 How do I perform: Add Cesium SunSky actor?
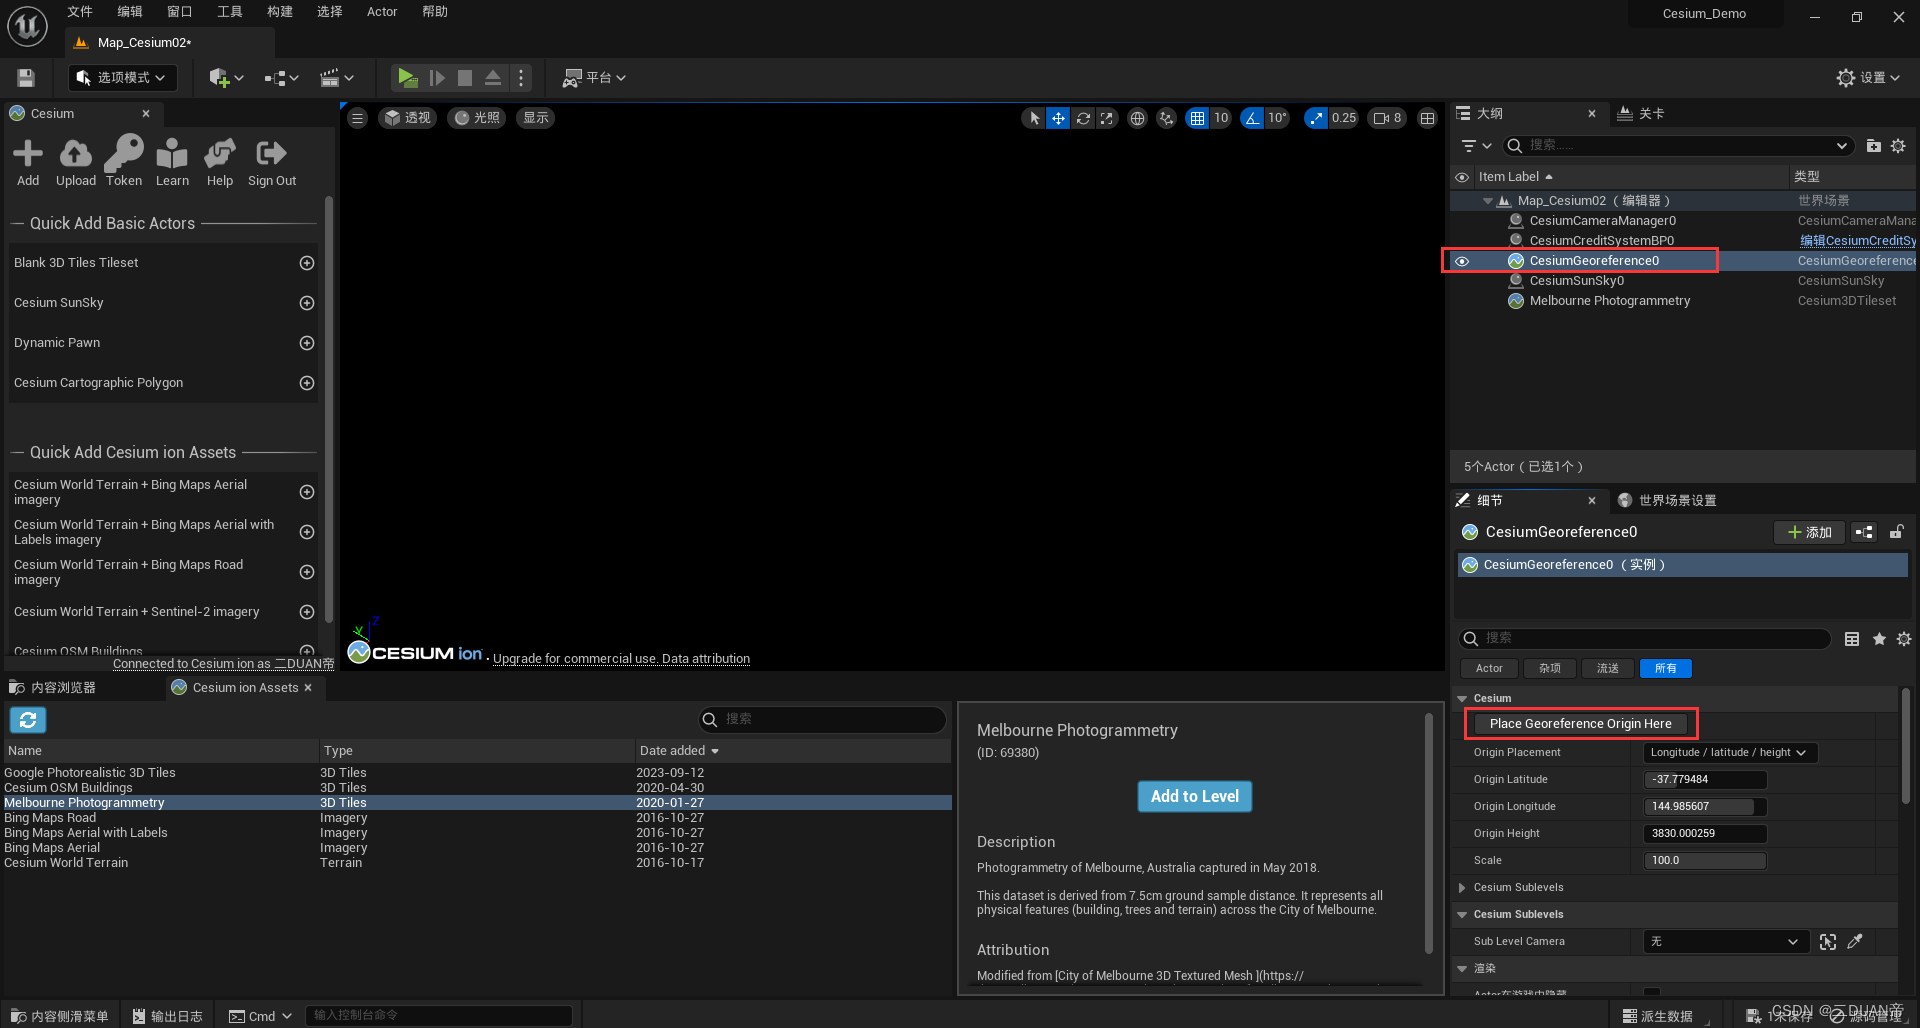[307, 303]
